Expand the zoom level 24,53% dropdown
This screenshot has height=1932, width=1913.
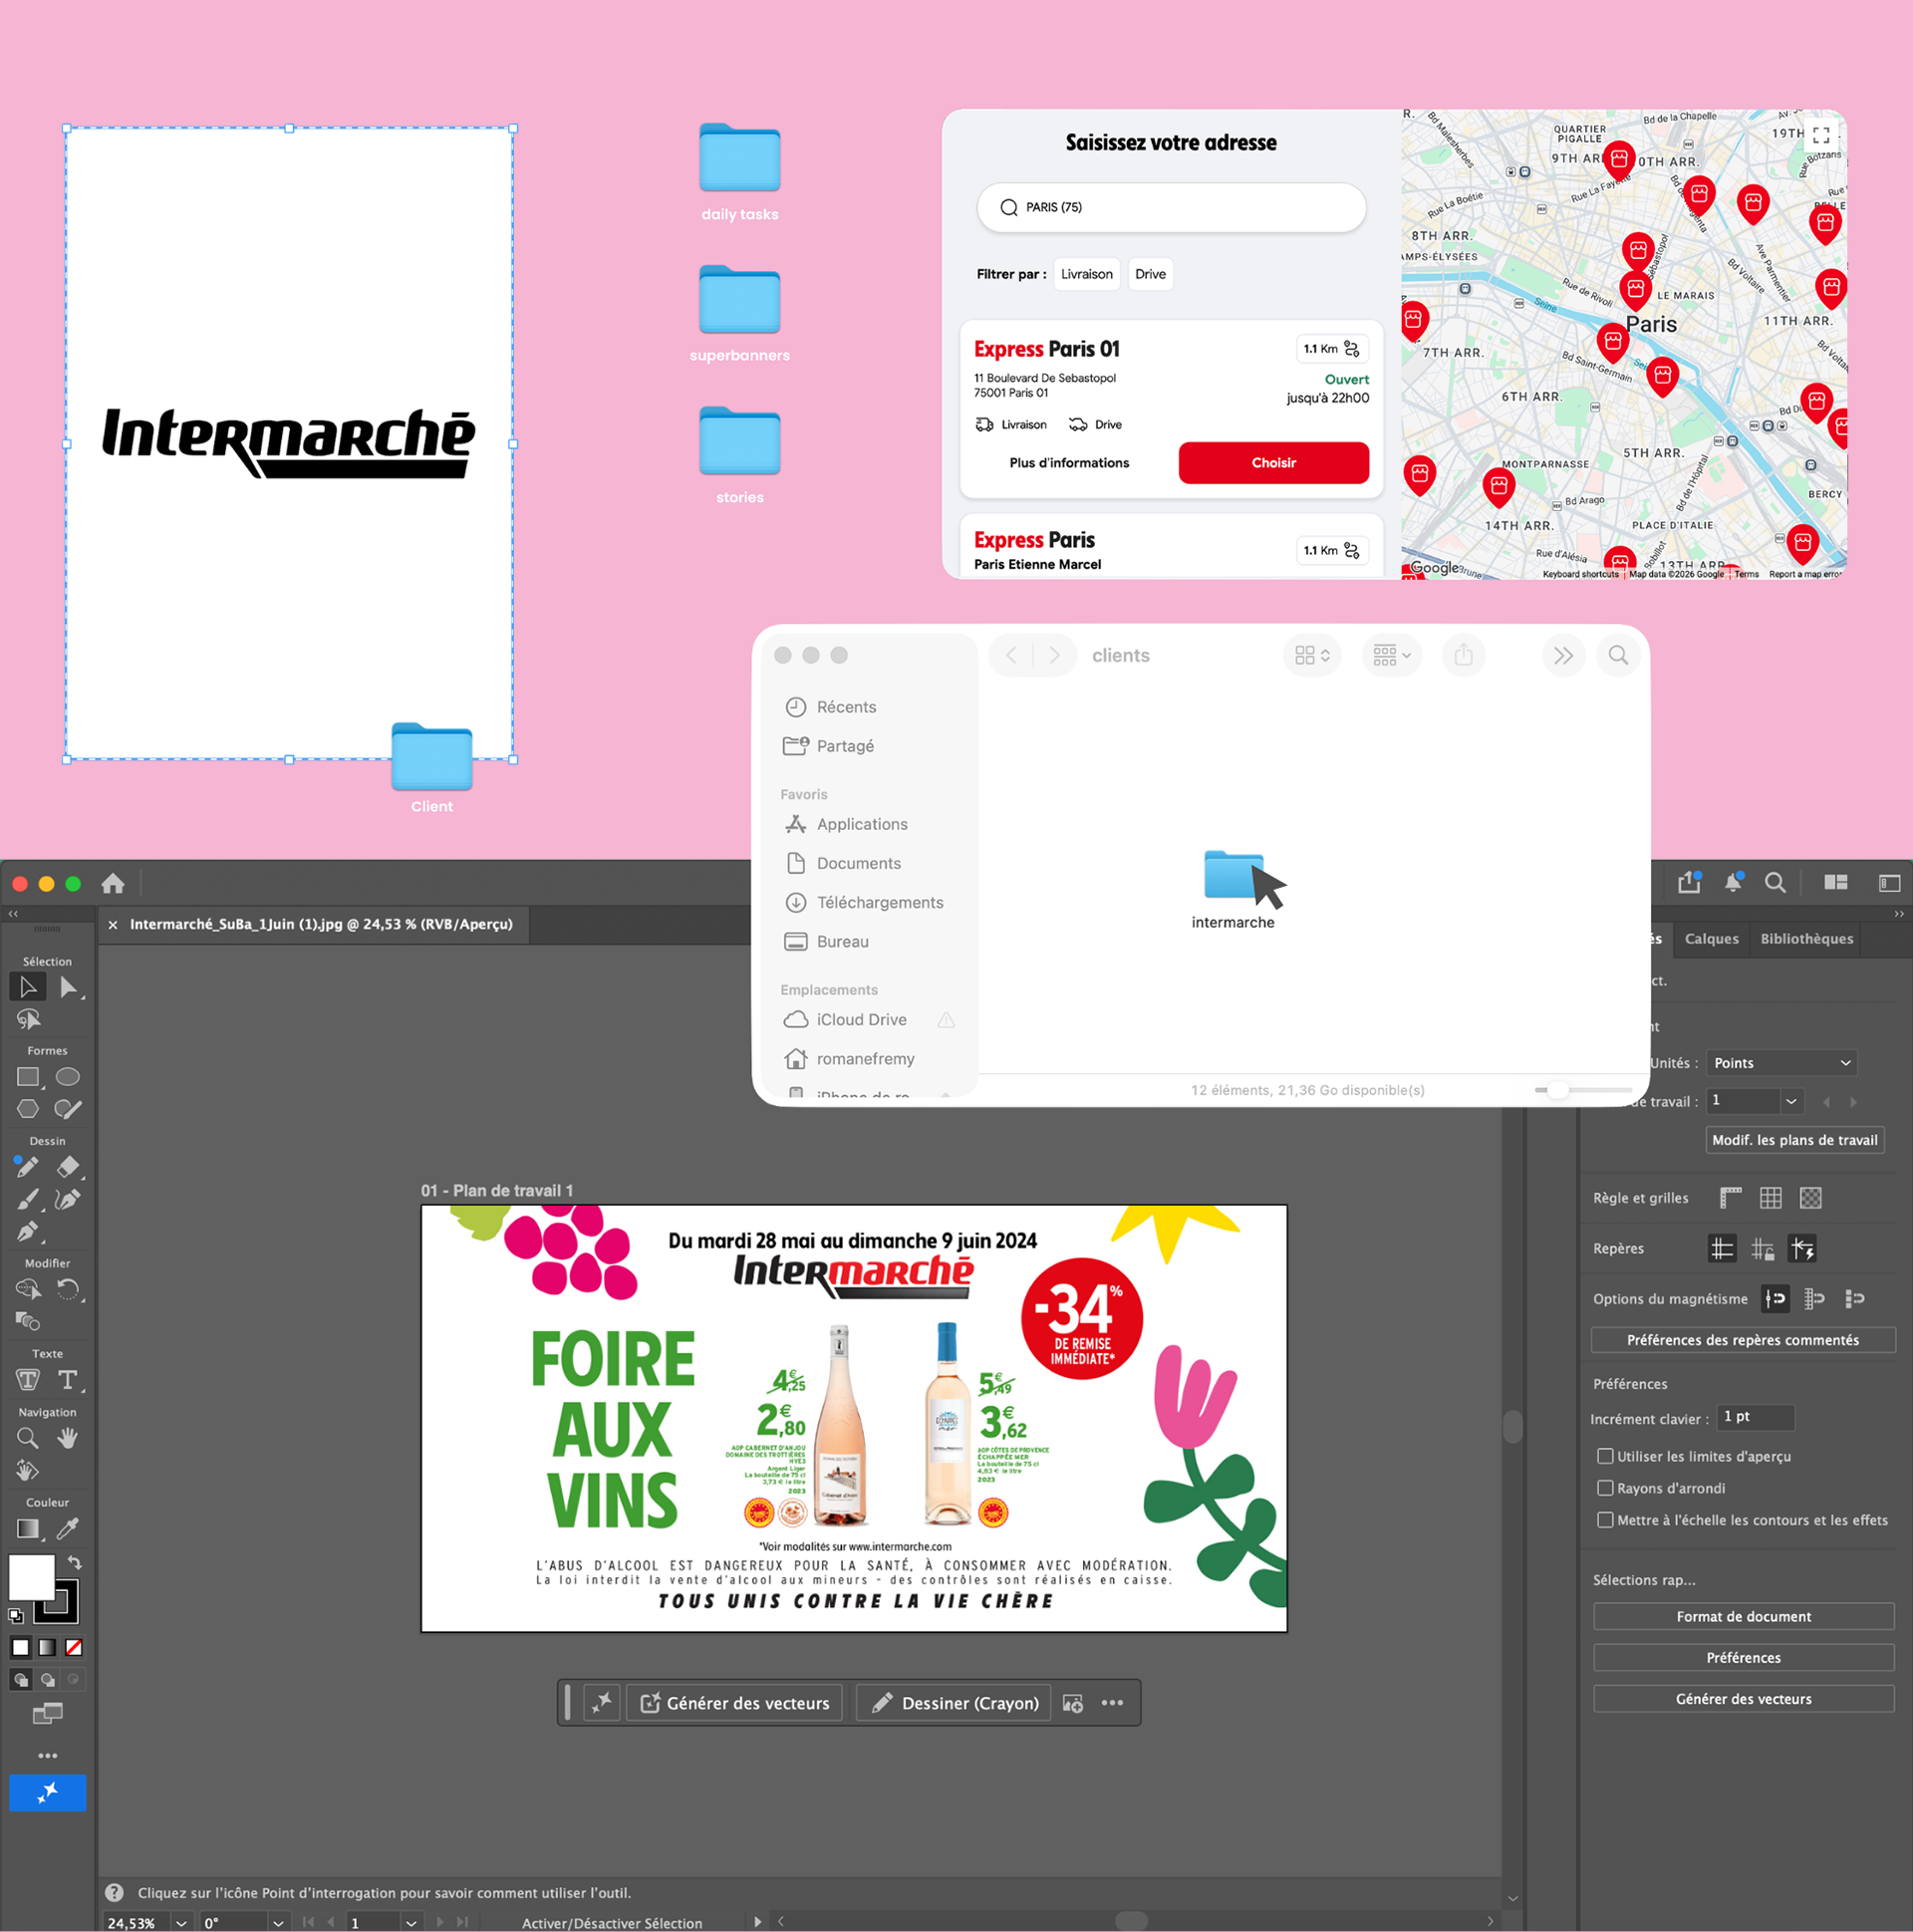point(181,1922)
